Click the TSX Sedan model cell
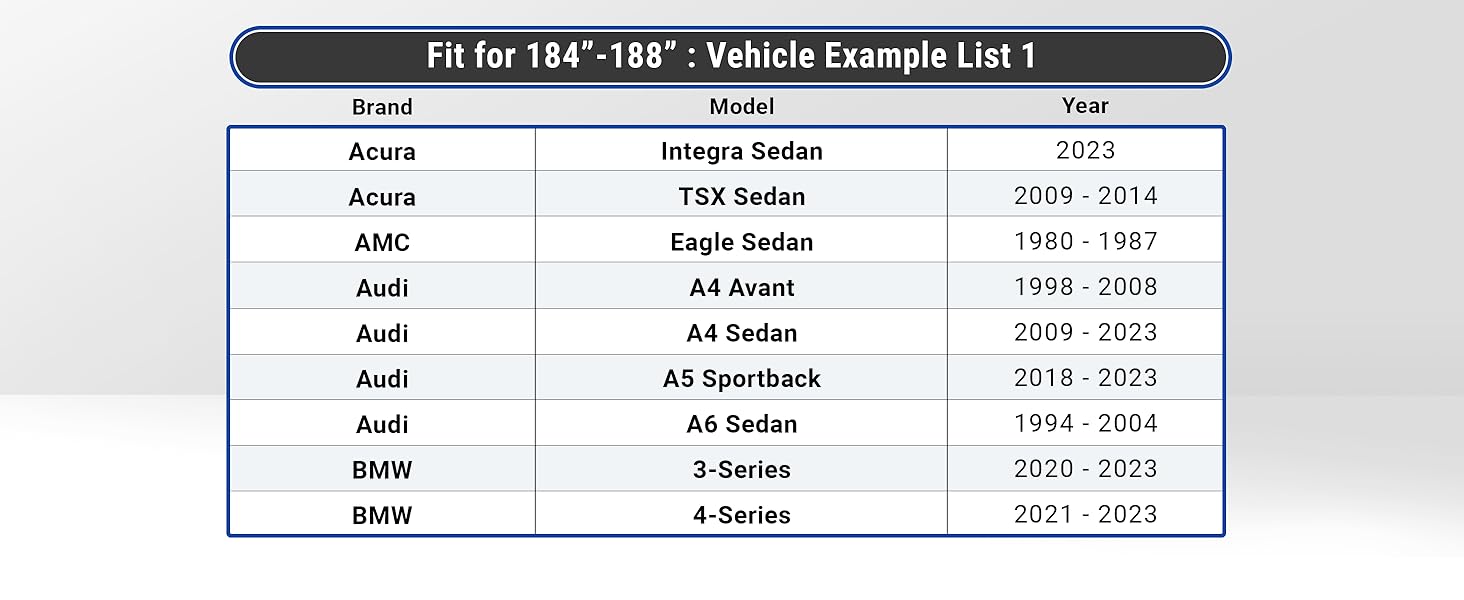 click(742, 195)
